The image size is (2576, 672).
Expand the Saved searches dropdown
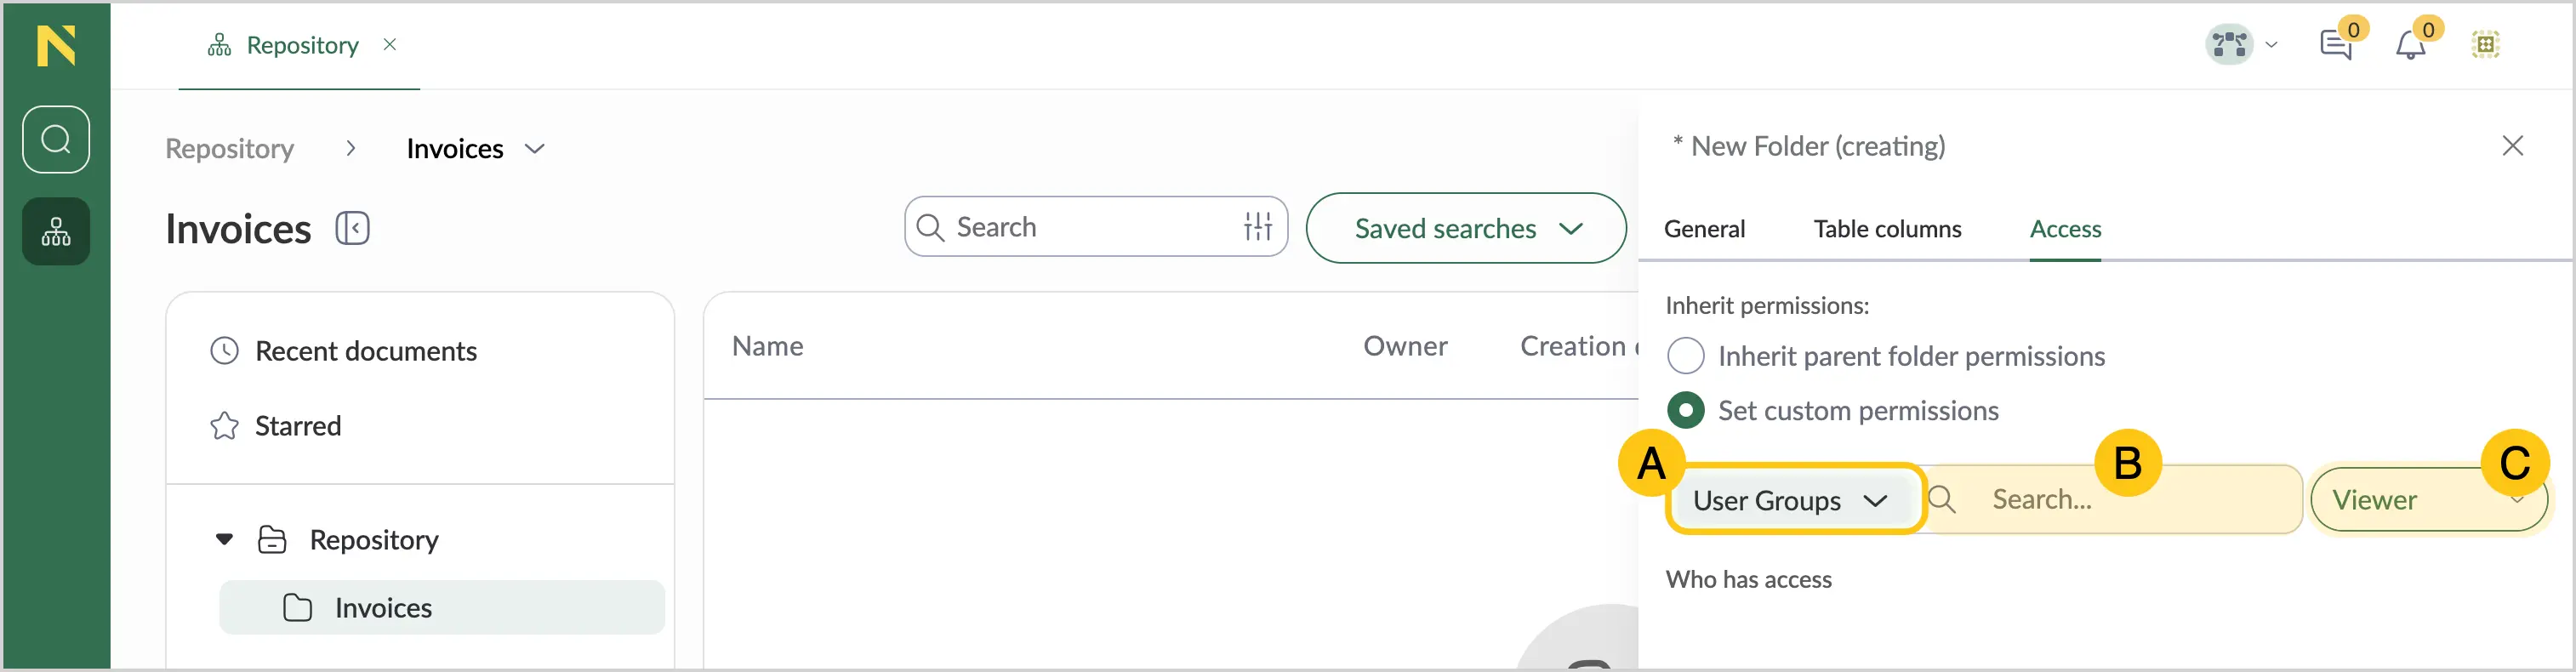point(1466,228)
